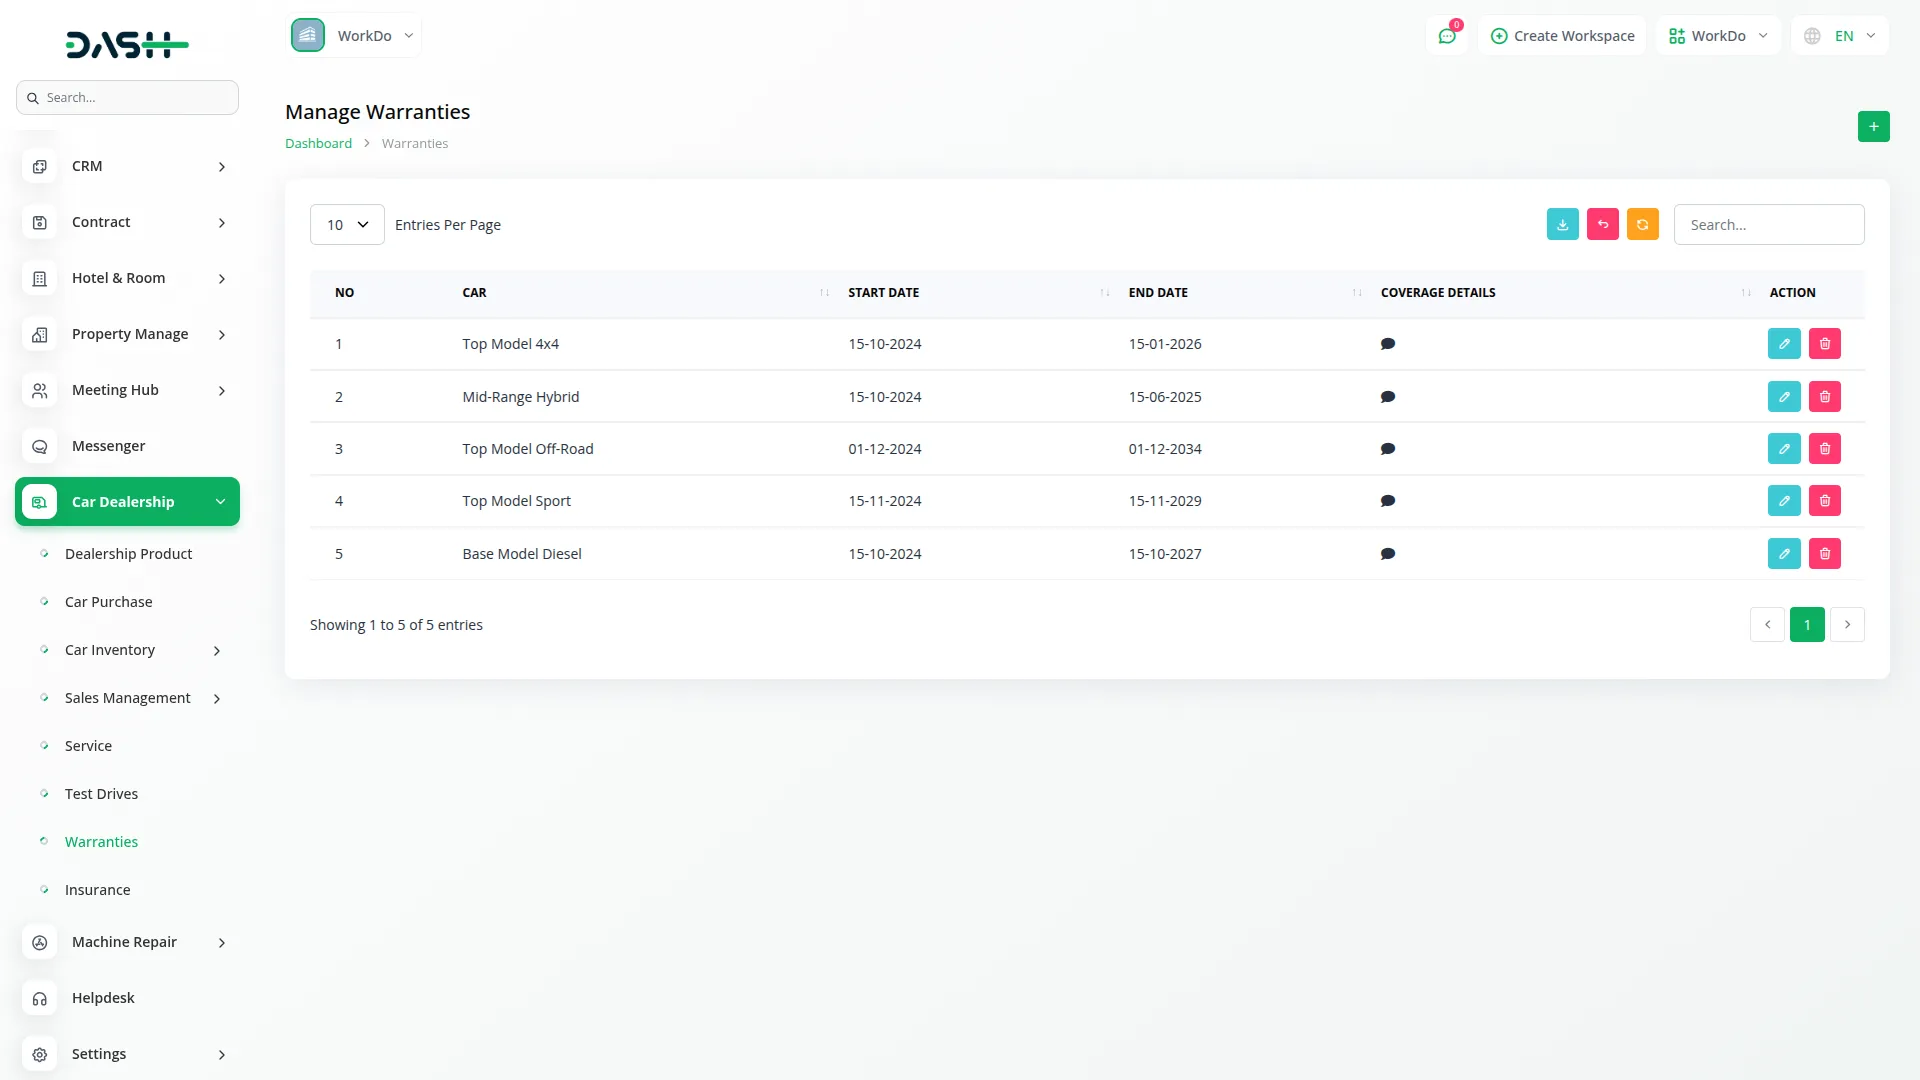Click the orange refresh reload icon

1642,225
